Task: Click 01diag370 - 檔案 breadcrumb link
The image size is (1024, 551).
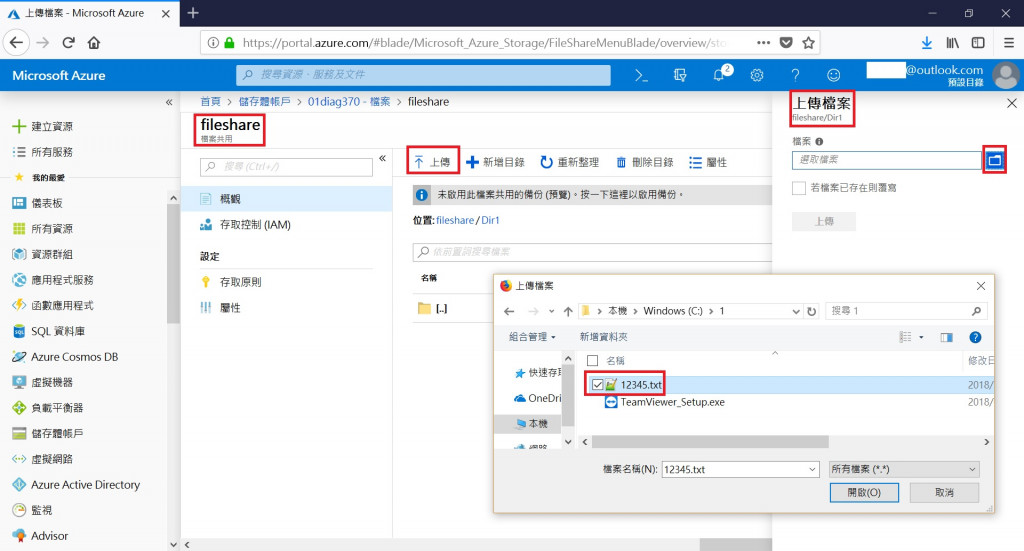Action: [349, 102]
